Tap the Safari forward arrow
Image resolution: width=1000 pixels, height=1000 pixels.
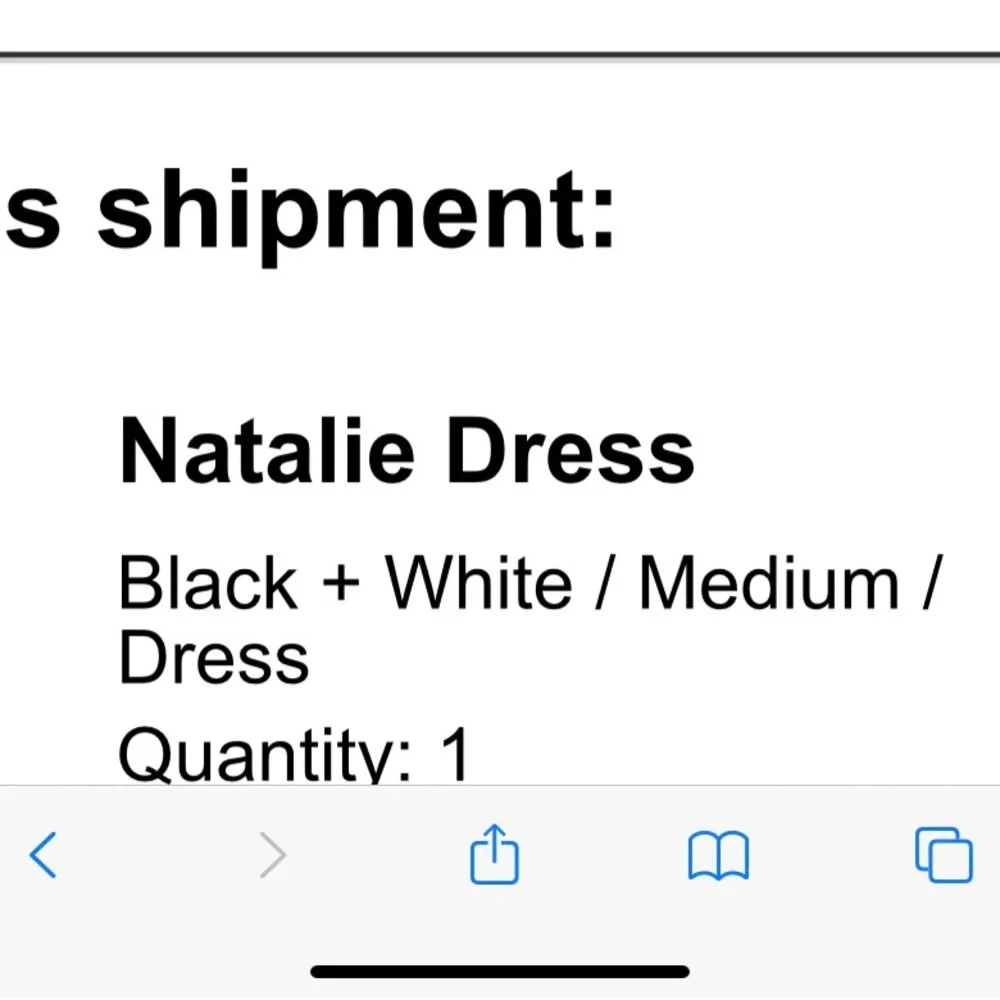[272, 856]
